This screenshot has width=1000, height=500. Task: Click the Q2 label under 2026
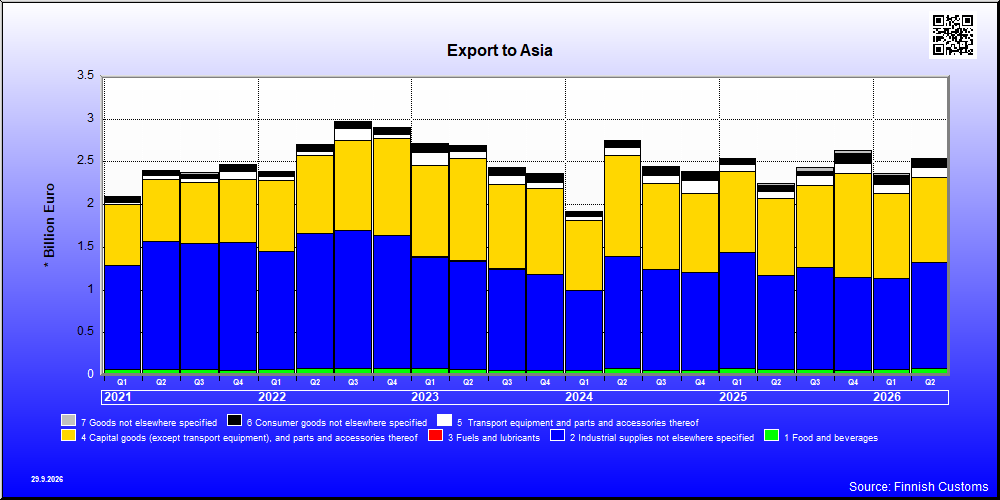[930, 381]
